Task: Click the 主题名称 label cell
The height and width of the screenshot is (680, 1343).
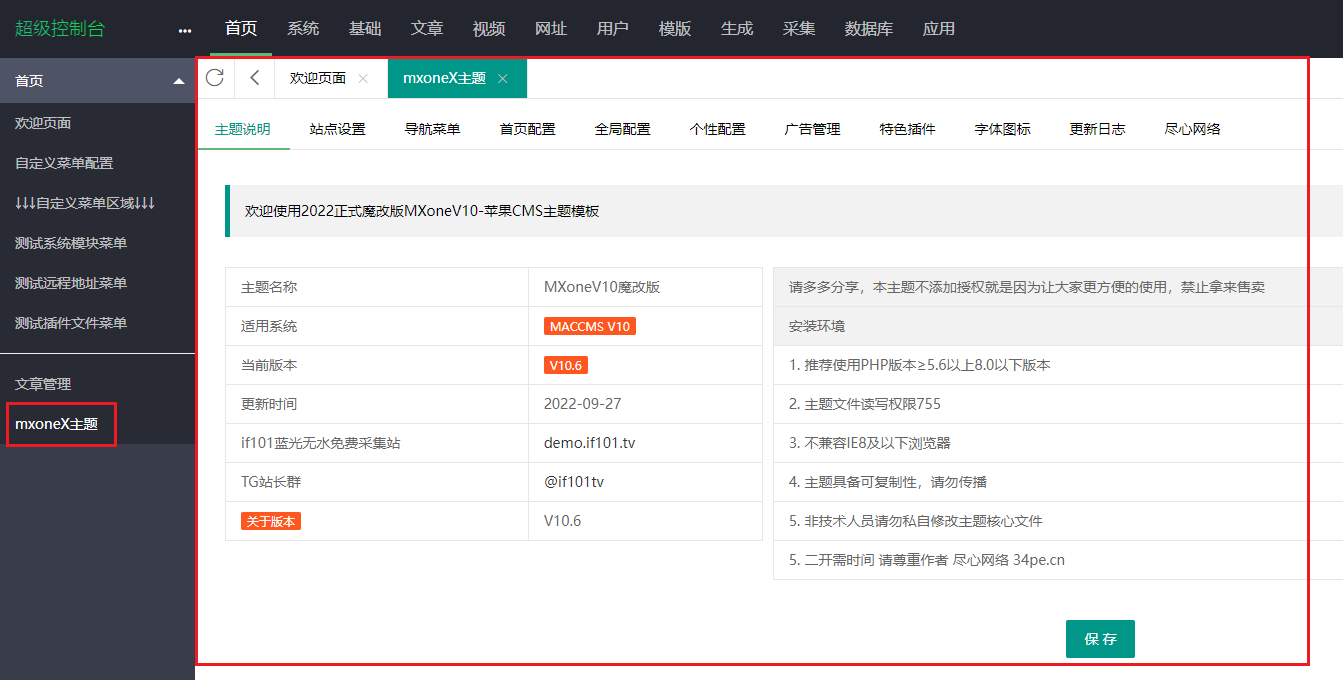Action: (377, 287)
